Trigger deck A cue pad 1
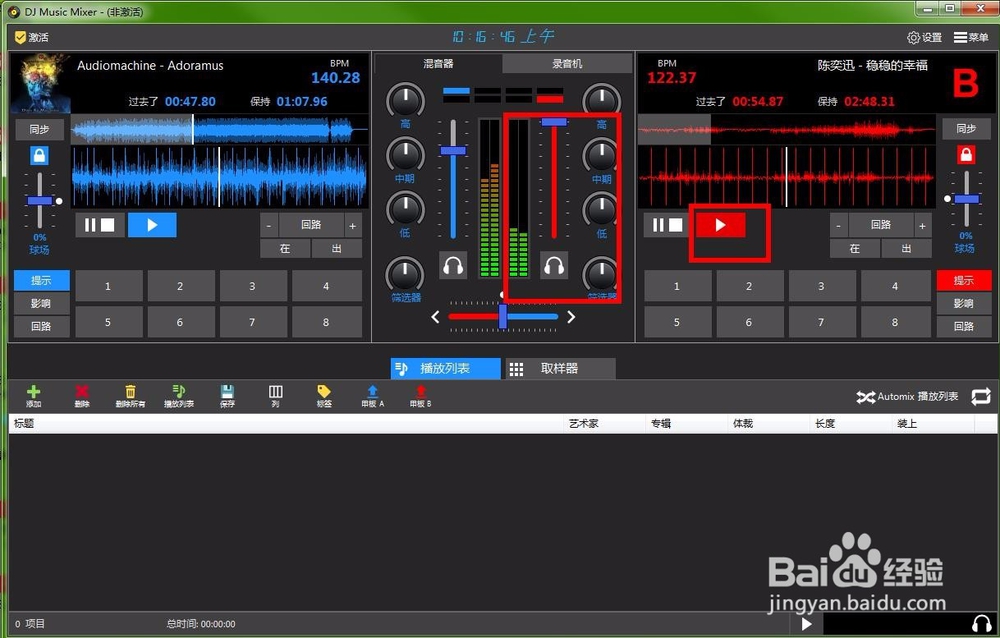The height and width of the screenshot is (638, 1000). click(x=108, y=286)
